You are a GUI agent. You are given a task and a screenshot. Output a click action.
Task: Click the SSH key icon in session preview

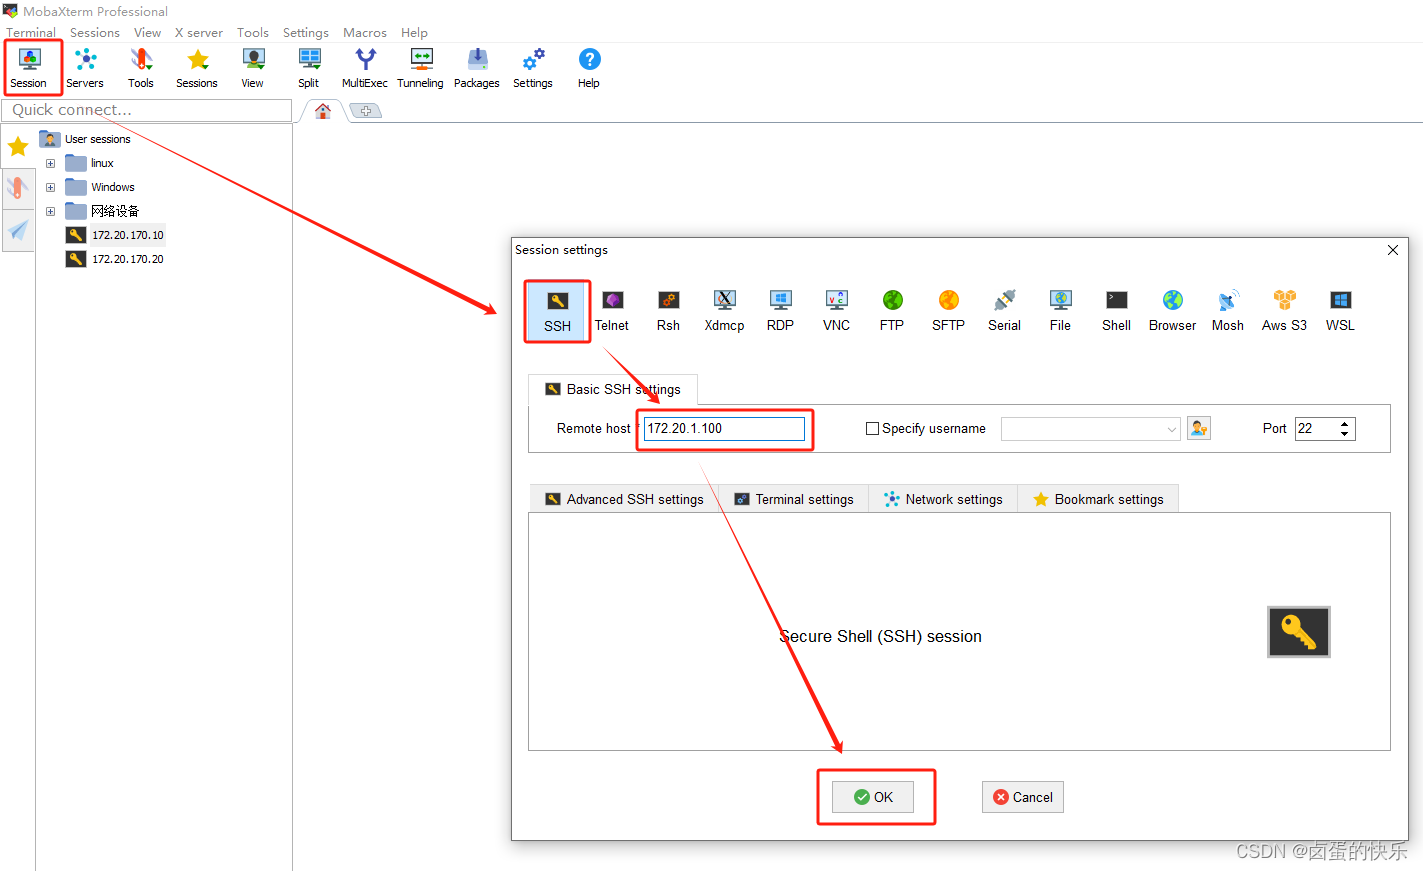(1299, 632)
